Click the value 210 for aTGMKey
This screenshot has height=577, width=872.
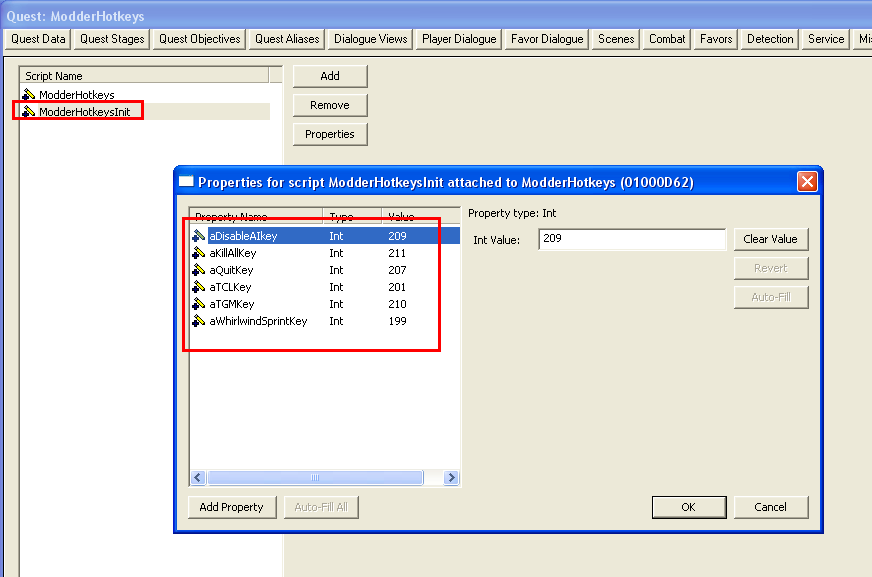pos(397,304)
